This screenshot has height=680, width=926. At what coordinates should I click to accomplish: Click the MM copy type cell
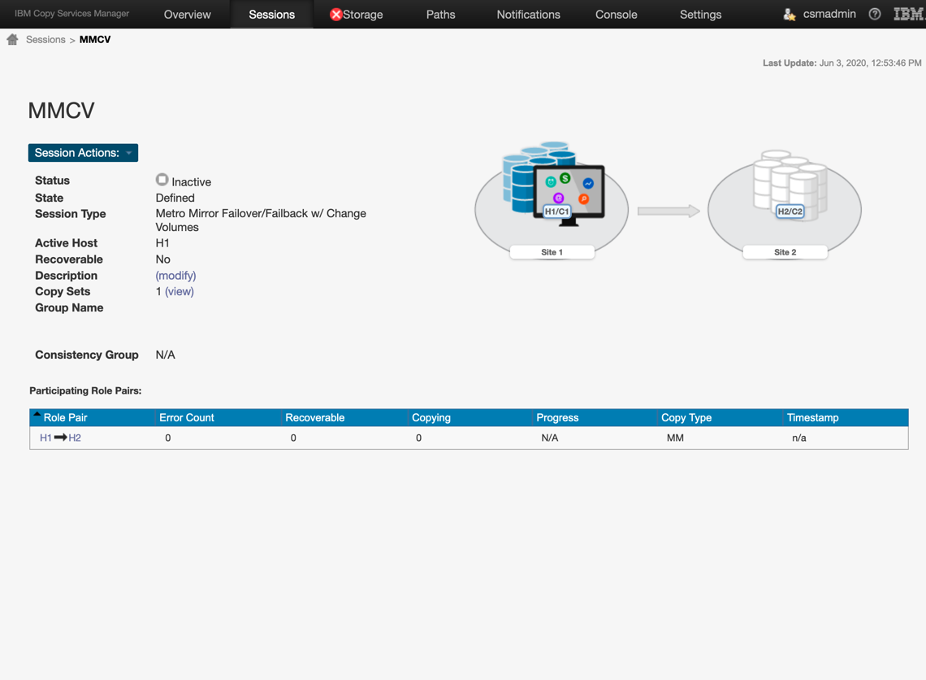pyautogui.click(x=675, y=438)
